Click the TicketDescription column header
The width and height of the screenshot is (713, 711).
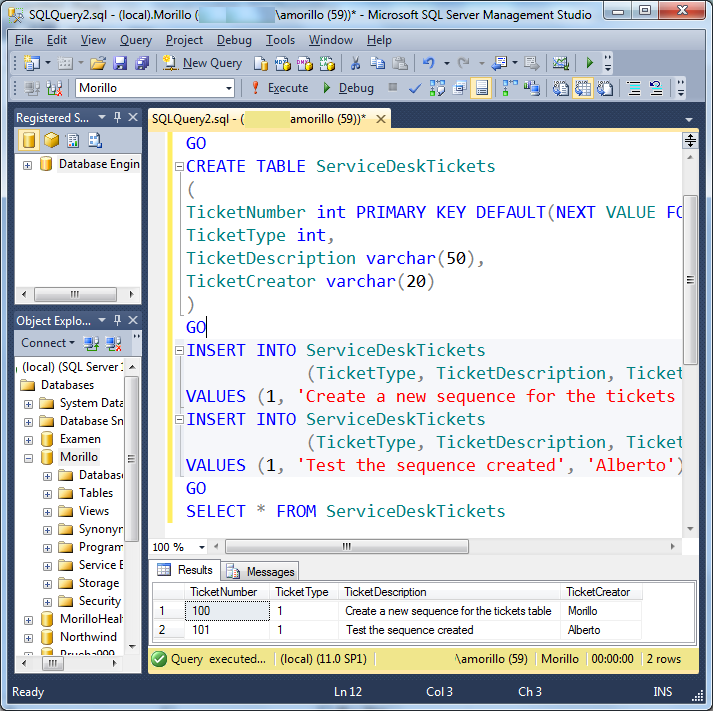(x=449, y=592)
